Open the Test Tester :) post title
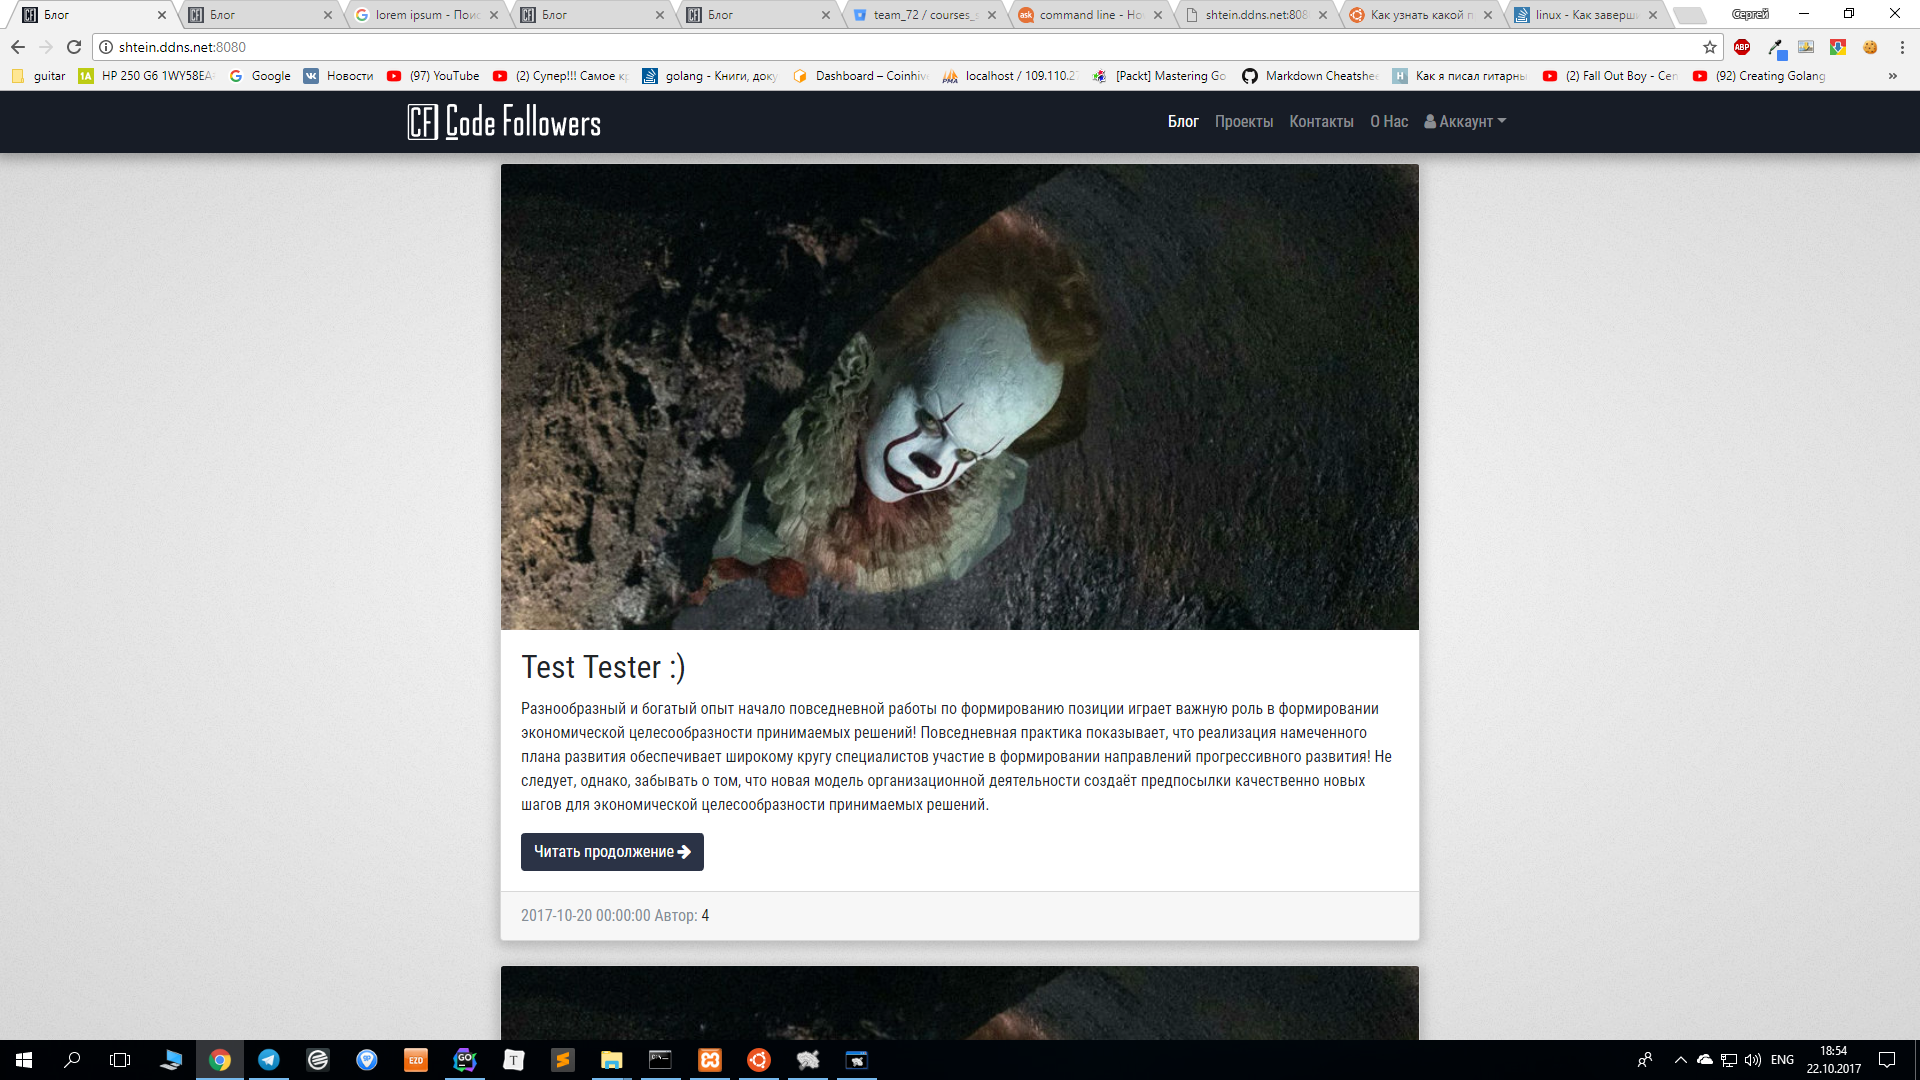 [x=603, y=667]
